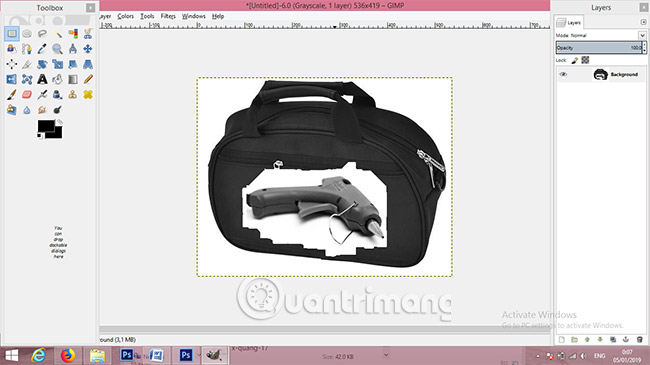Raise the layer with up arrow
The width and height of the screenshot is (650, 365).
[x=587, y=340]
